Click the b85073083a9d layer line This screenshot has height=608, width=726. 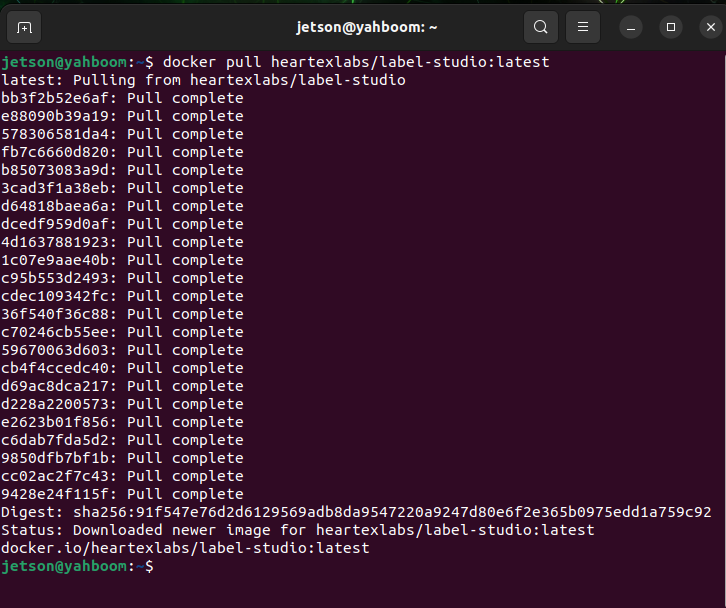[122, 170]
